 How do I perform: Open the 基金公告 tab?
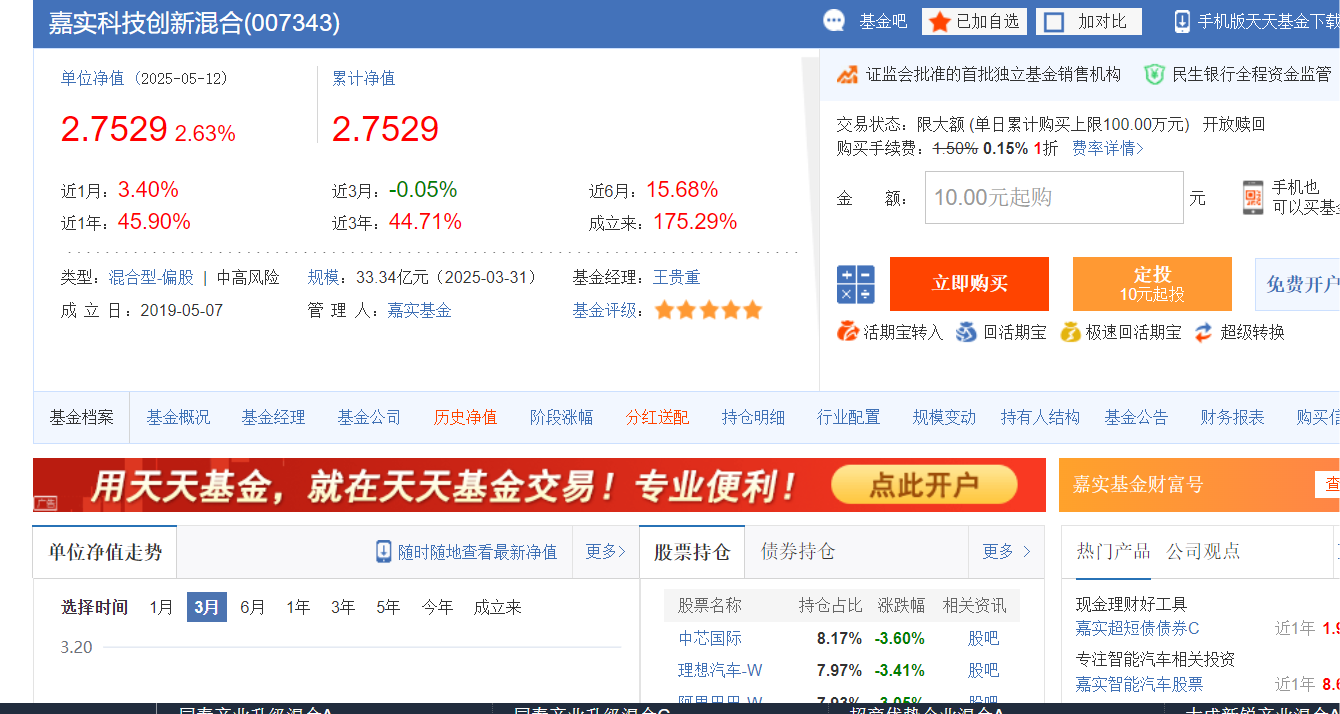(1136, 417)
